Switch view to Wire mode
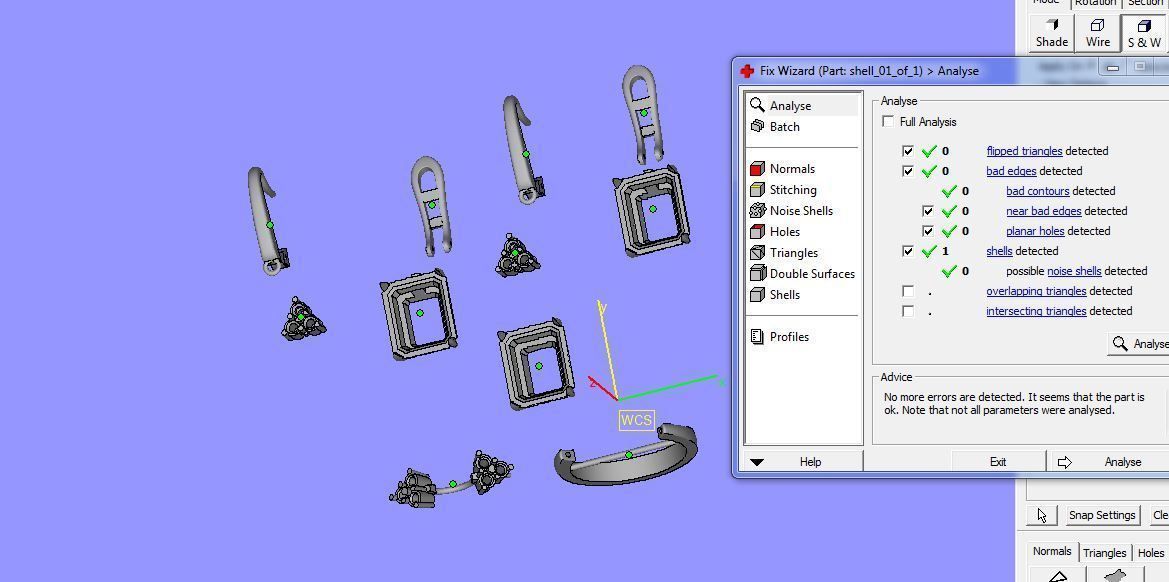The image size is (1169, 582). [1097, 34]
